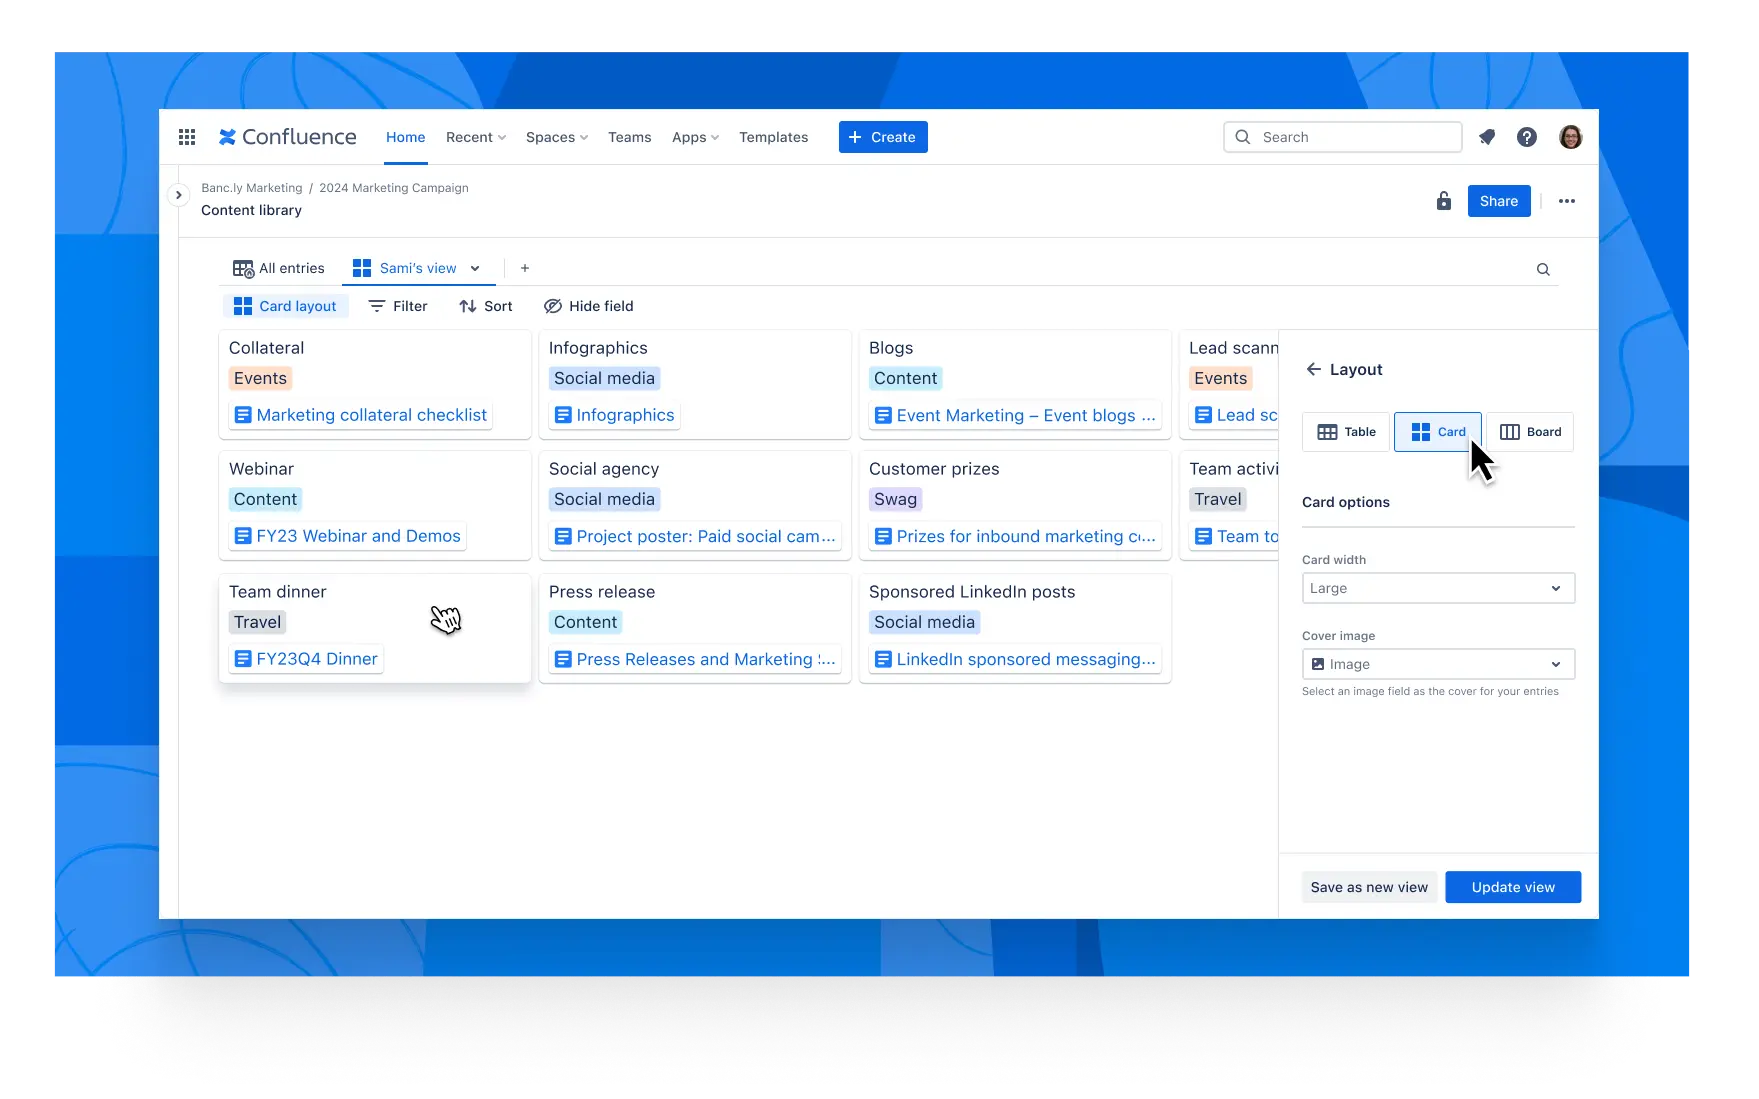
Task: Go to the Home tab
Action: point(406,137)
